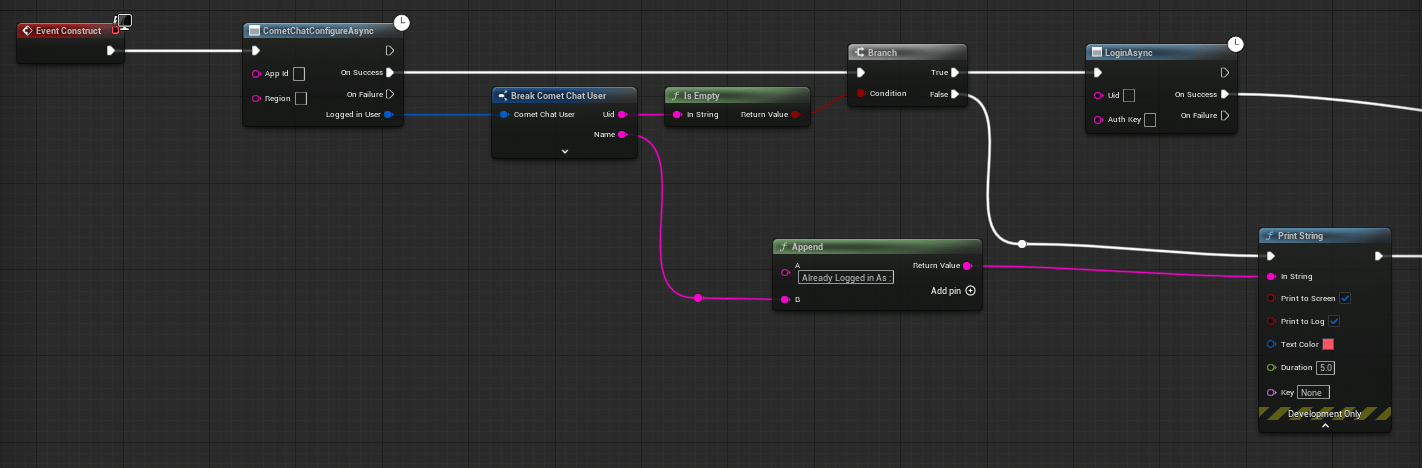This screenshot has height=468, width=1422.
Task: Click the Is Empty In String pin
Action: tap(677, 114)
